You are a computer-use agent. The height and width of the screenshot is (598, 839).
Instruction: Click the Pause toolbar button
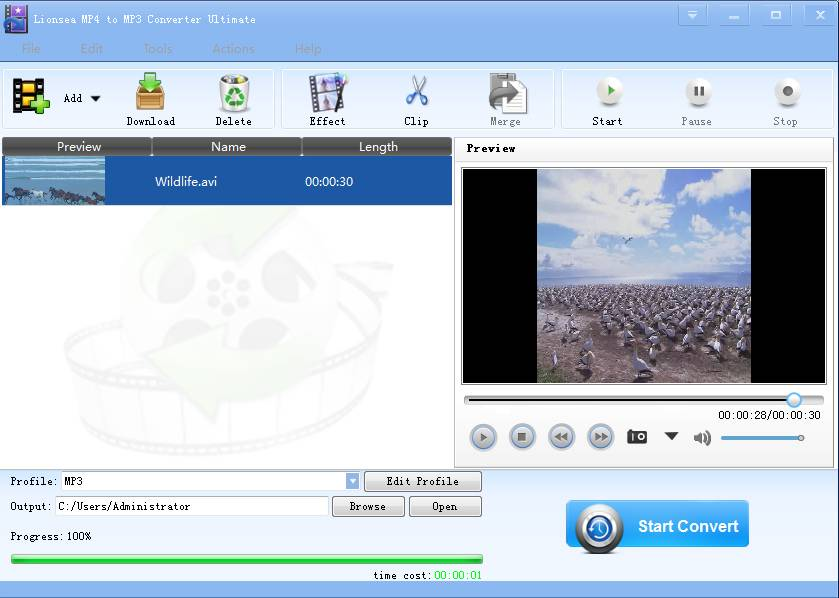click(697, 102)
